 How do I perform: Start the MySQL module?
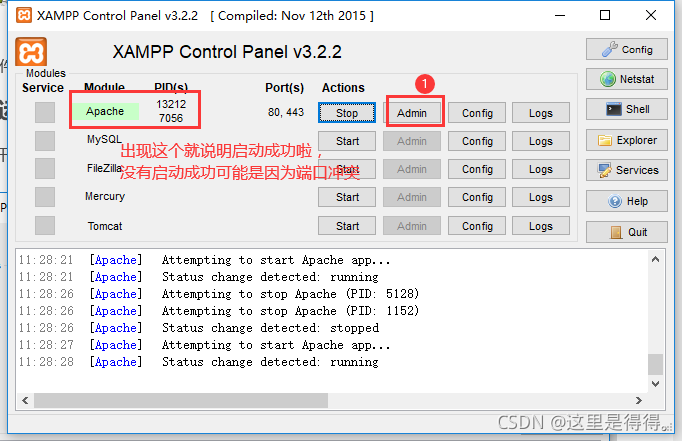(x=347, y=141)
